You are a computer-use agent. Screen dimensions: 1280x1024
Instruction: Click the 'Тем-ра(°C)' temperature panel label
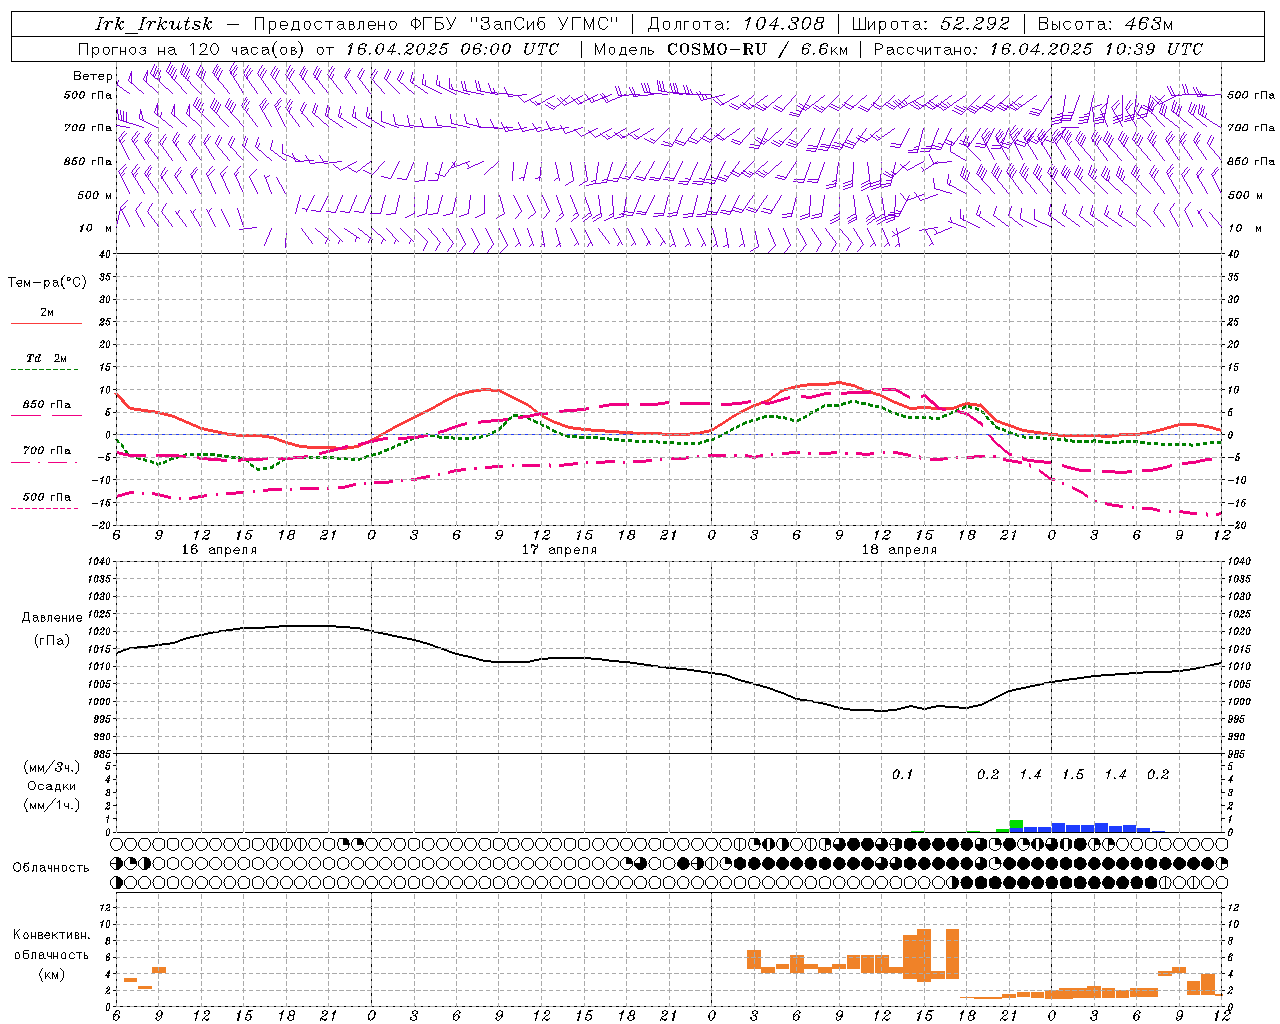point(47,283)
